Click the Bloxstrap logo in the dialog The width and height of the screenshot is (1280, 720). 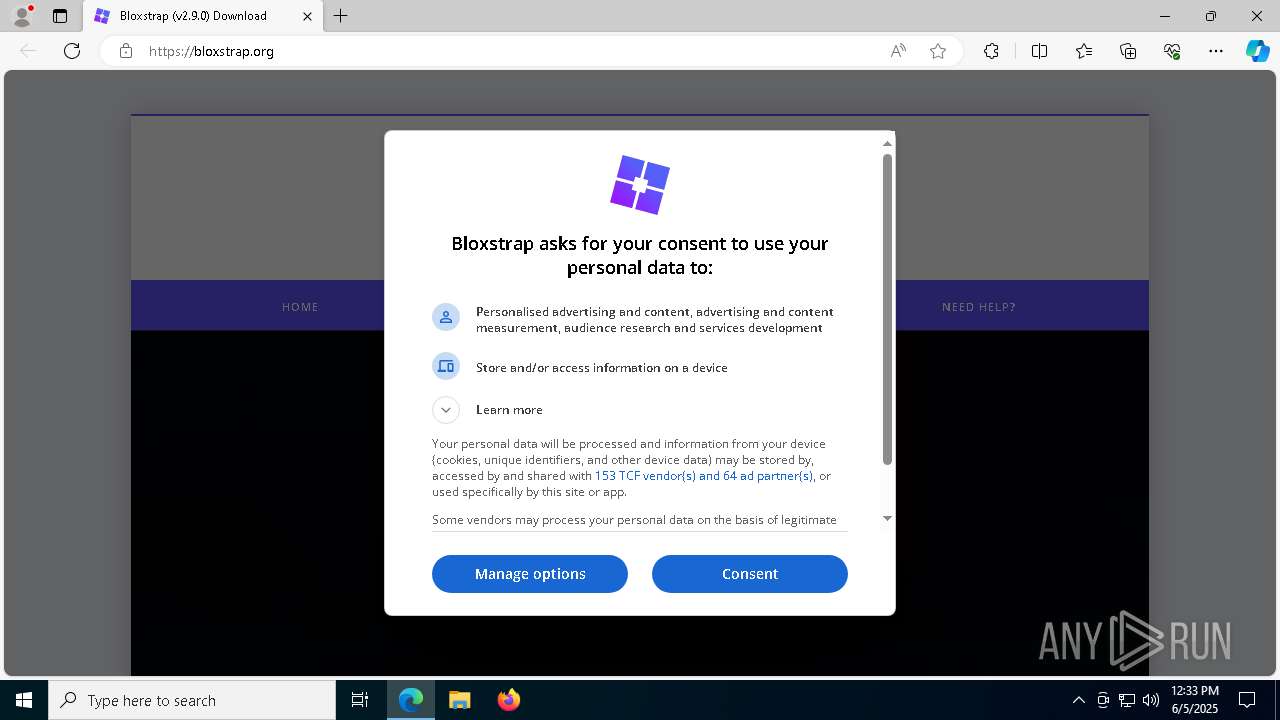coord(640,184)
